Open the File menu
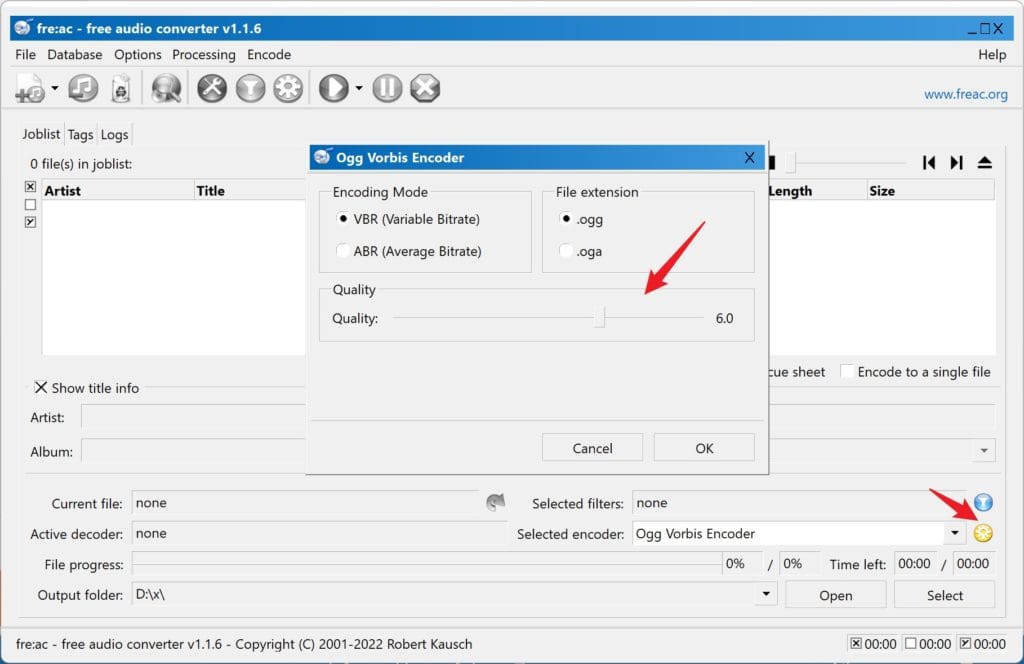1024x664 pixels. 25,55
